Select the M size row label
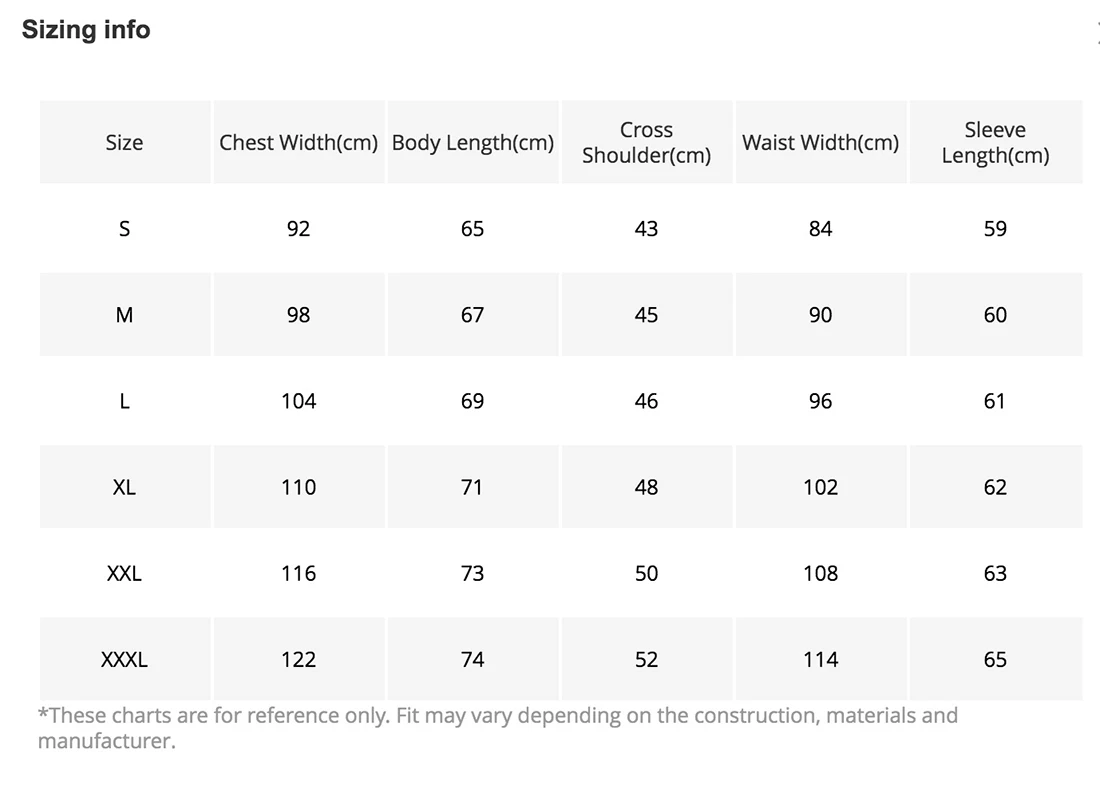 [124, 315]
